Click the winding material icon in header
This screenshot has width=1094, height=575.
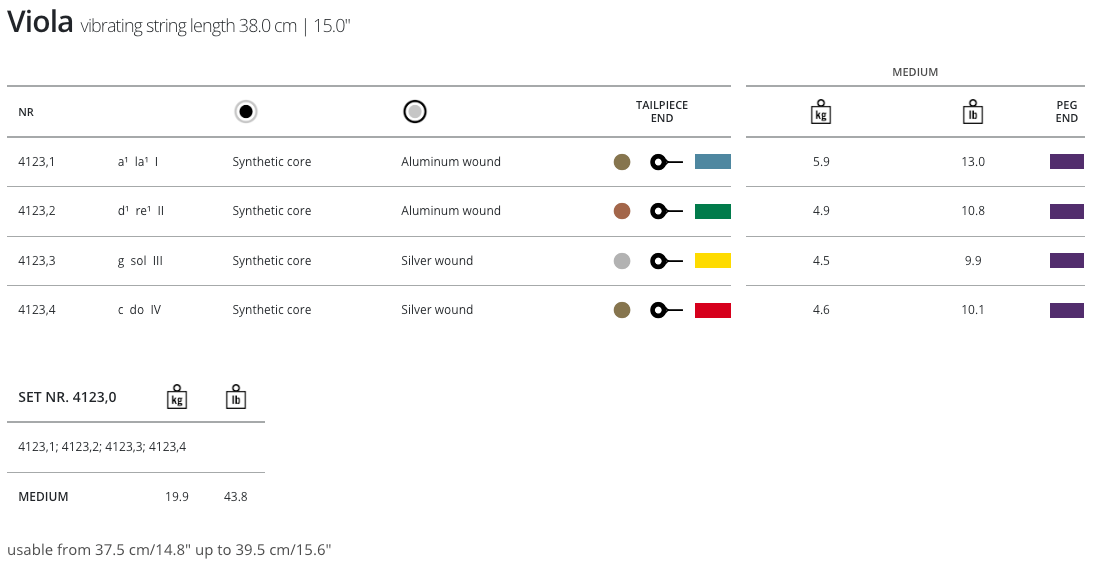coord(415,112)
